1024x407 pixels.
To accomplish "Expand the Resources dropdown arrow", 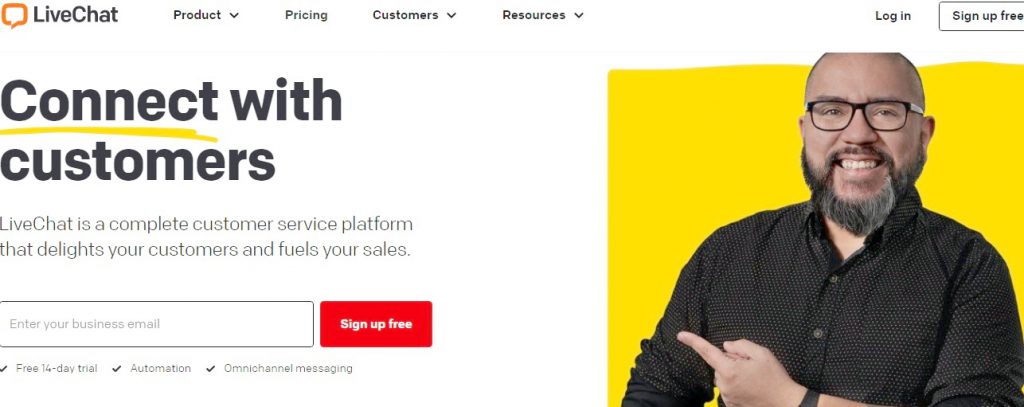I will [578, 16].
